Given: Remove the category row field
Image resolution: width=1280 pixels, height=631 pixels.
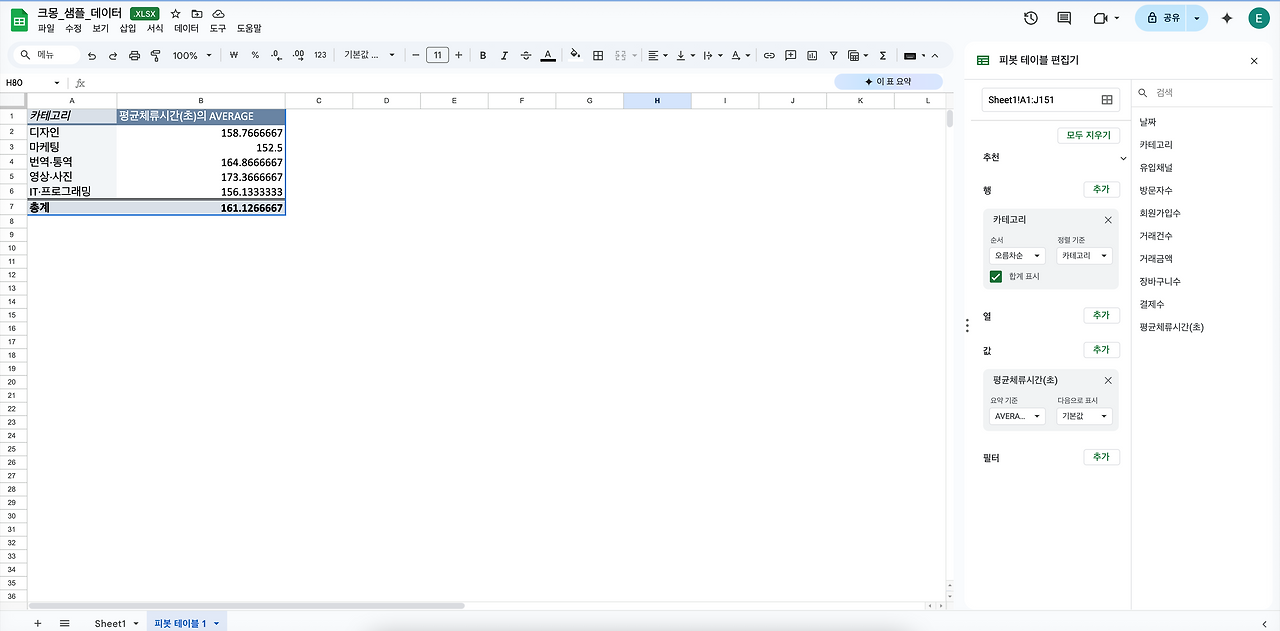Looking at the screenshot, I should click(x=1108, y=220).
